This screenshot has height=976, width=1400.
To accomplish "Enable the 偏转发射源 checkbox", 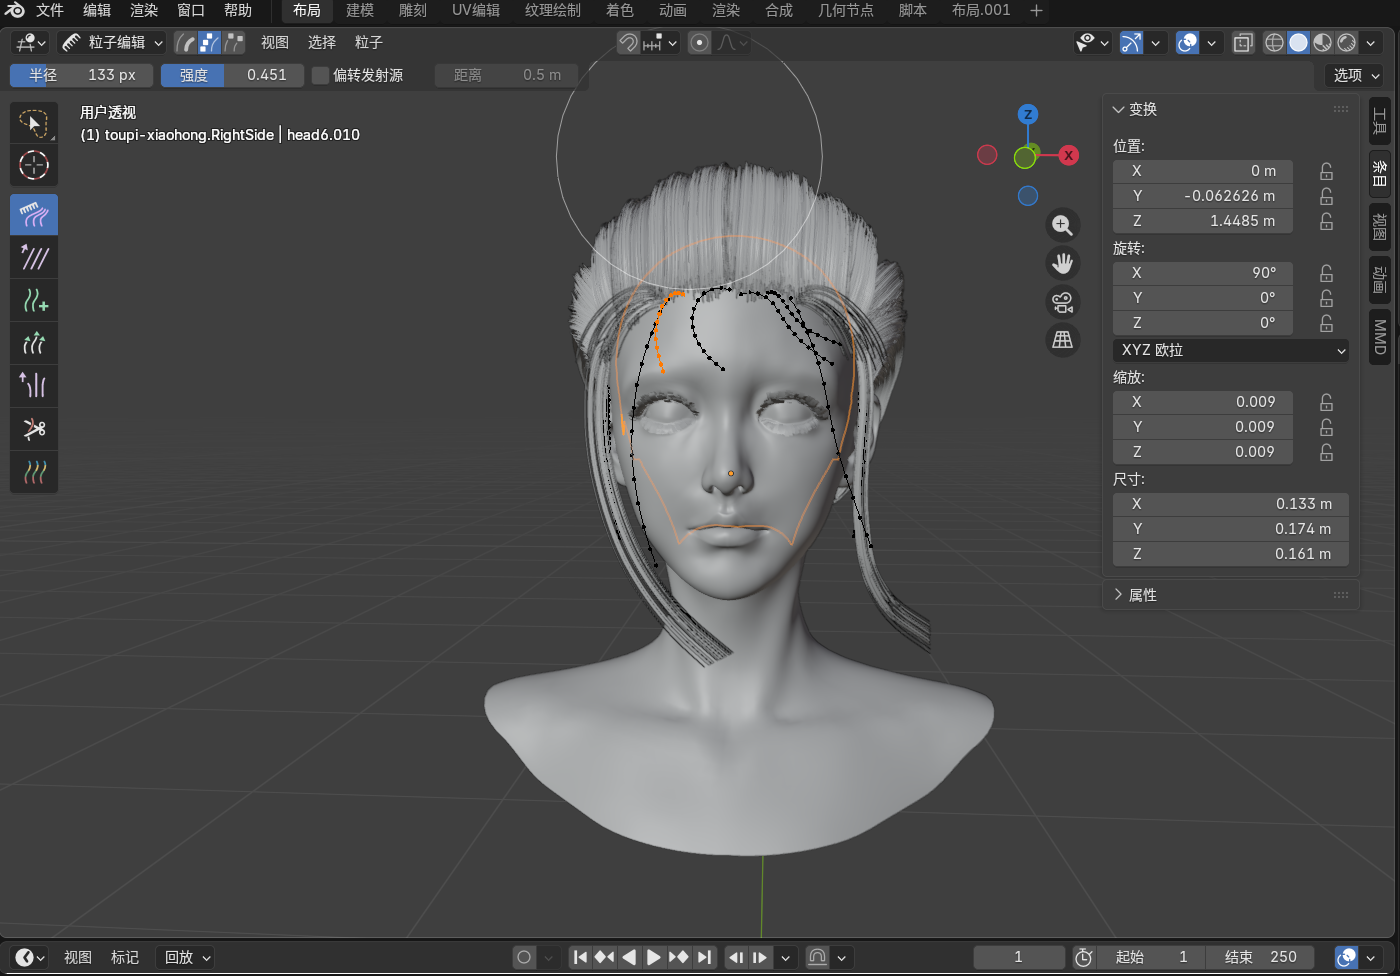I will [320, 75].
